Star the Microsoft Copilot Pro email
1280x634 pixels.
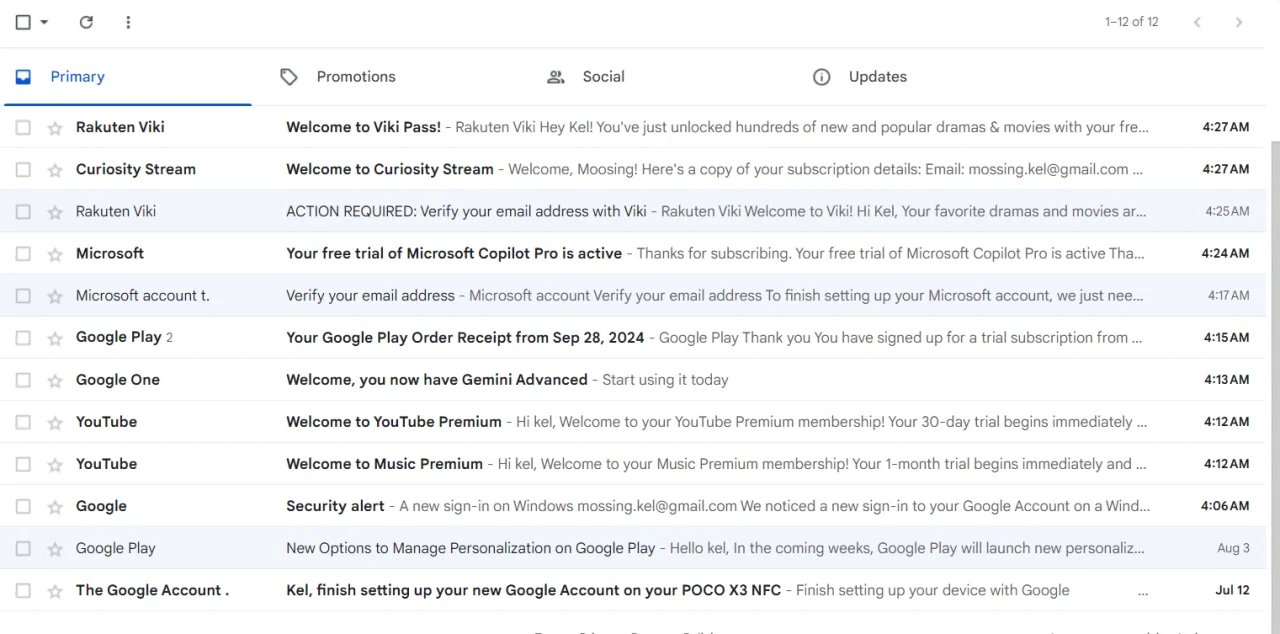pyautogui.click(x=55, y=254)
